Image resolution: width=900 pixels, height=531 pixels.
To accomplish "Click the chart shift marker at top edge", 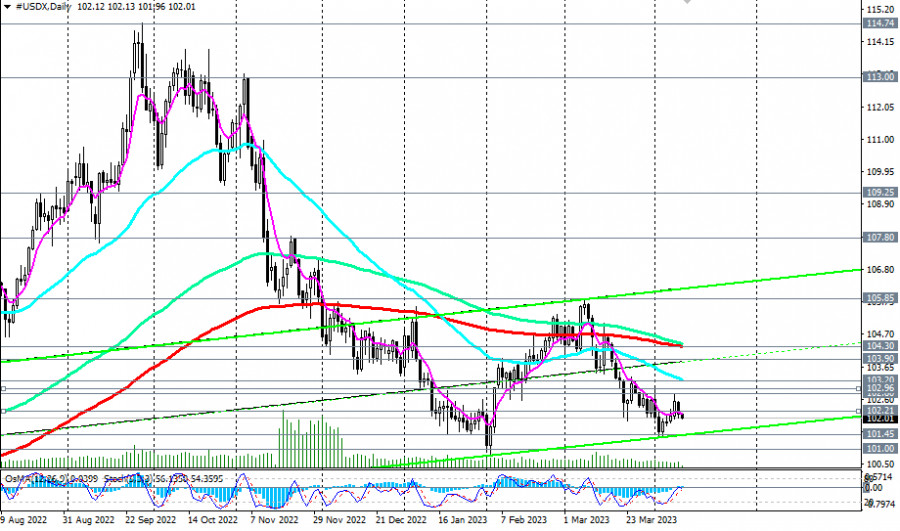I will (686, 3).
